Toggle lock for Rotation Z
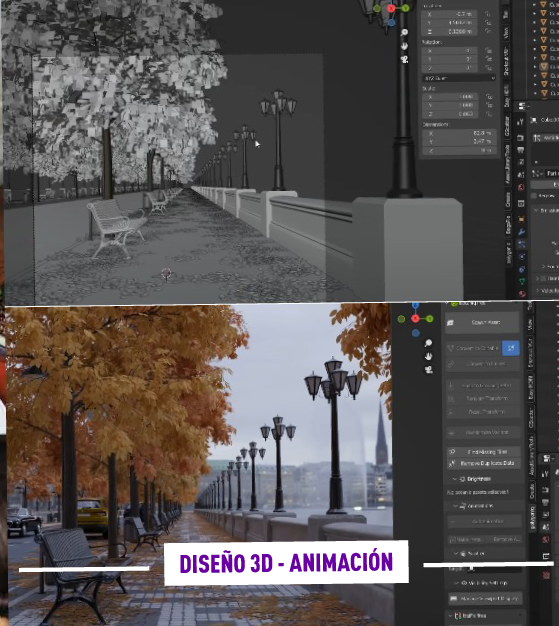 point(488,68)
